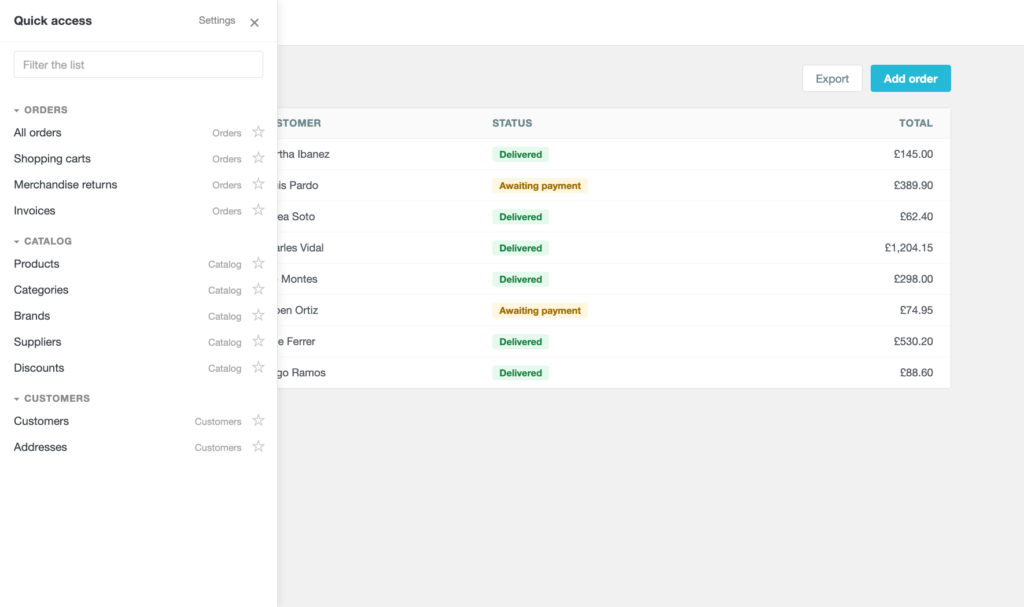Viewport: 1024px width, 607px height.
Task: Select the £1,204.15 total
Action: (x=908, y=248)
